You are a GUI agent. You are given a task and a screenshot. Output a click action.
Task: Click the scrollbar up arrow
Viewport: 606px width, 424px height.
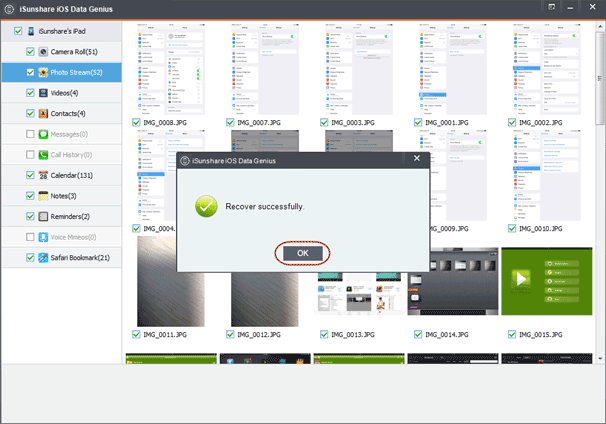pyautogui.click(x=600, y=27)
